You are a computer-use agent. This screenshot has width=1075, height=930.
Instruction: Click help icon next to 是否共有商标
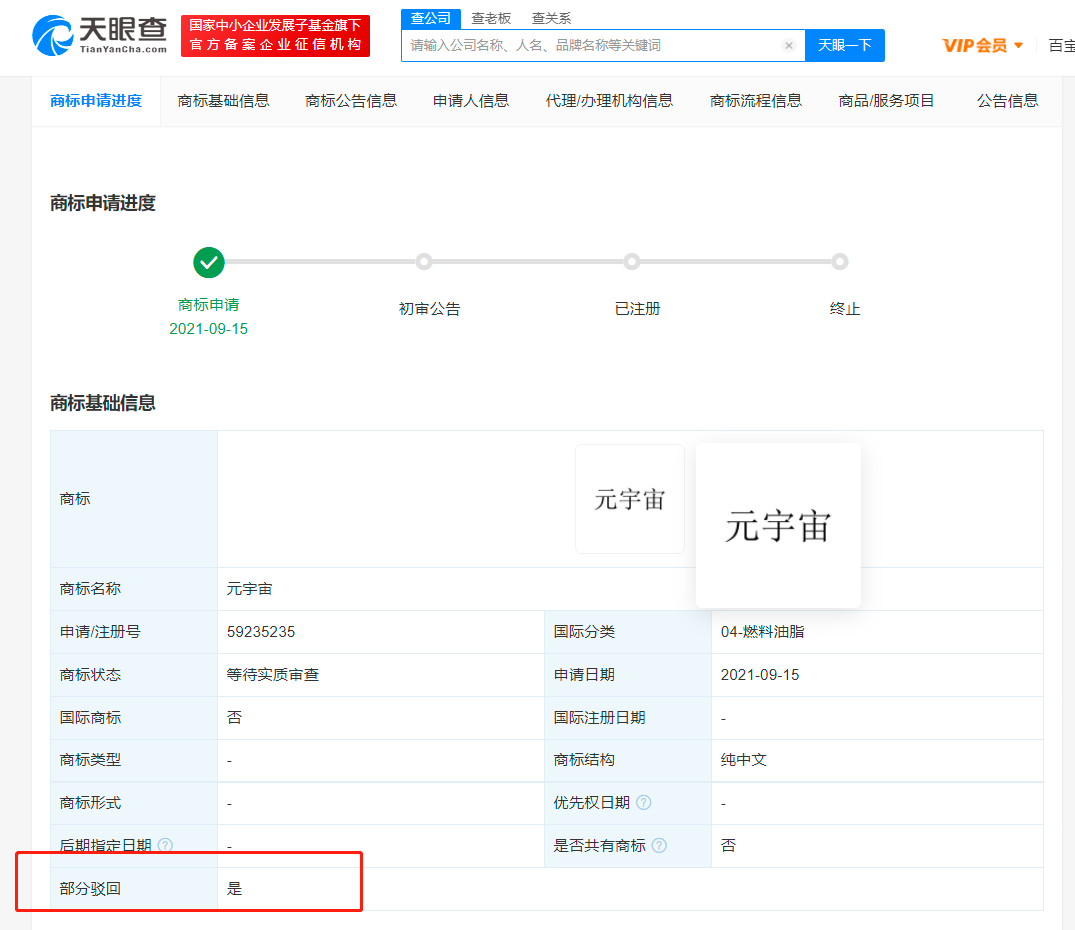[x=660, y=846]
